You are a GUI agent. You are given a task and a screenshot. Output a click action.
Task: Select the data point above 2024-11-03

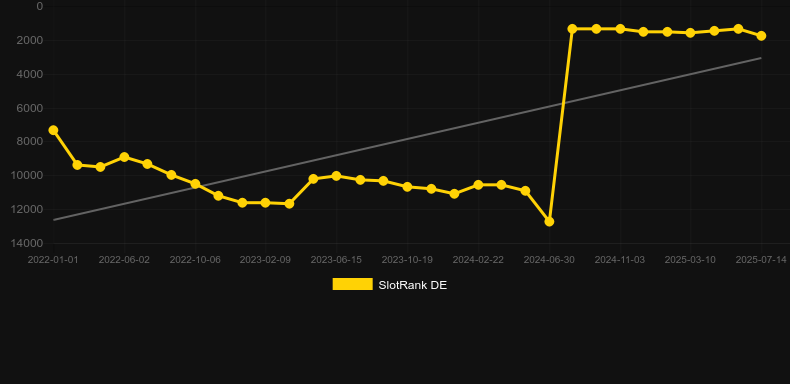click(620, 29)
